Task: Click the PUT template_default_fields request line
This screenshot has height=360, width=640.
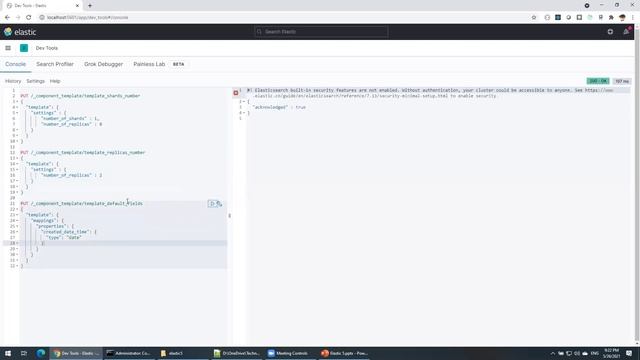Action: click(x=82, y=203)
